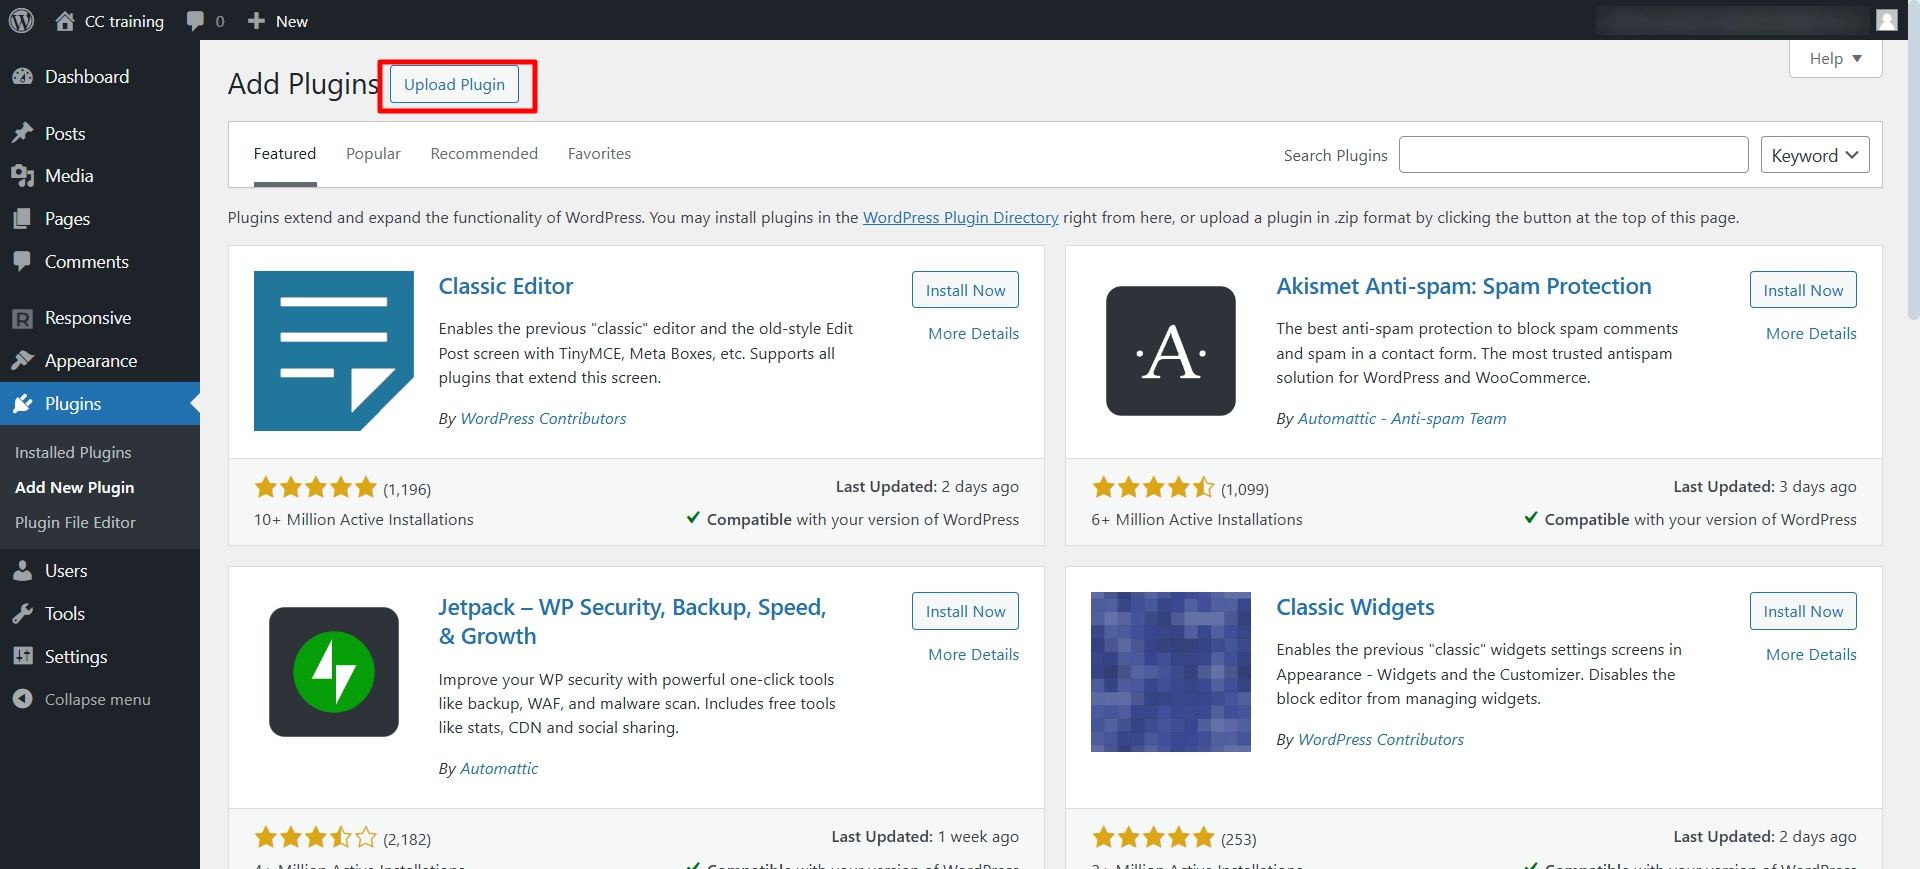Open Installed Plugins submenu item
The width and height of the screenshot is (1920, 869).
coord(73,453)
